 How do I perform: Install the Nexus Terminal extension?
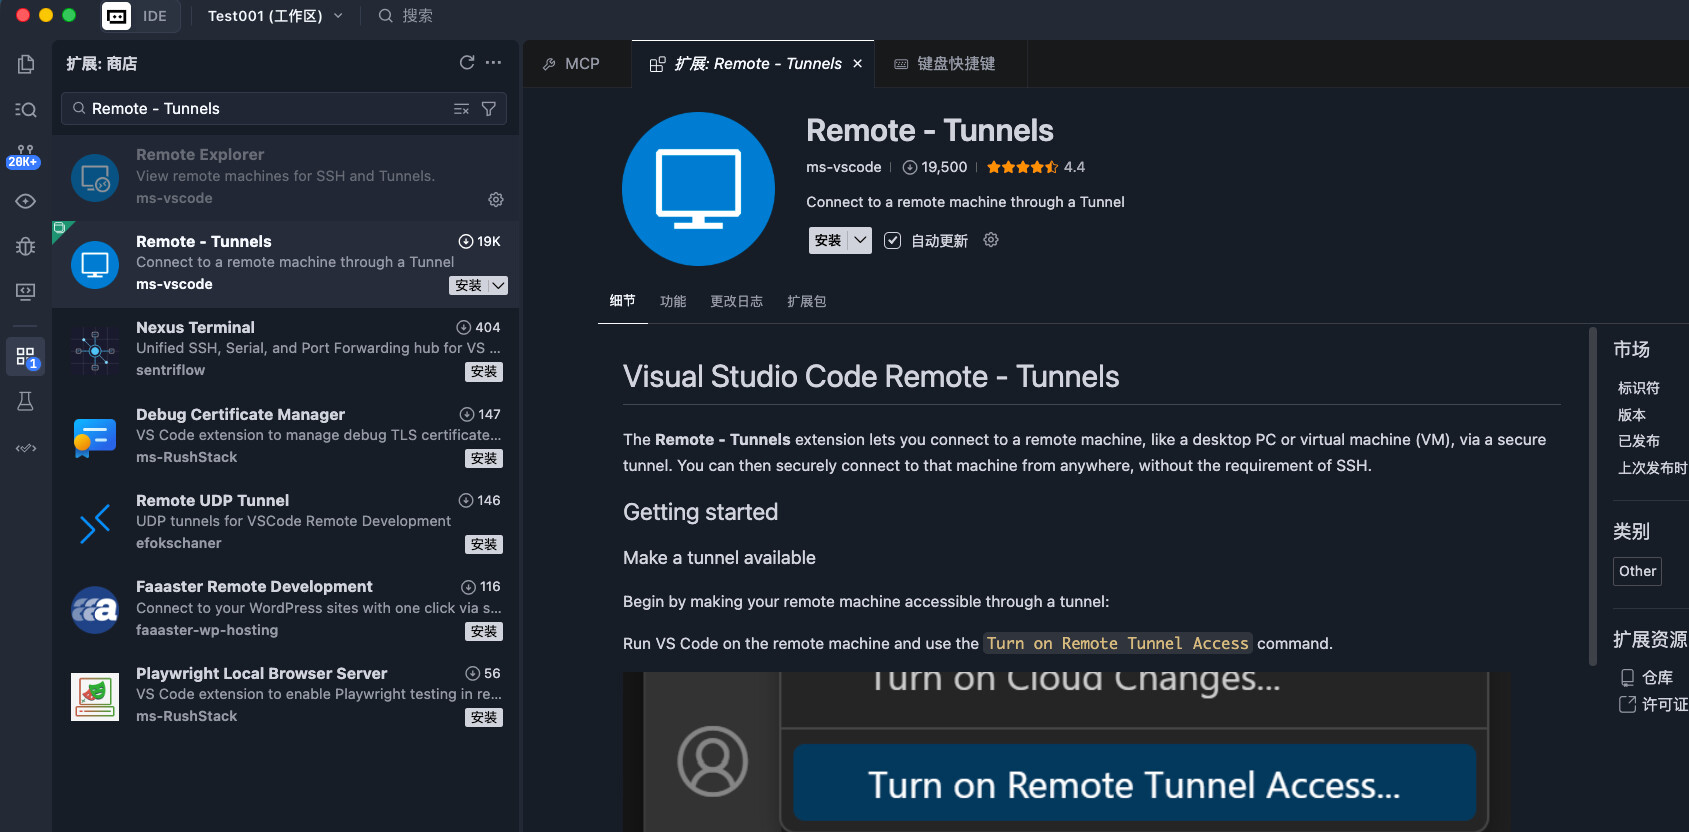[484, 372]
